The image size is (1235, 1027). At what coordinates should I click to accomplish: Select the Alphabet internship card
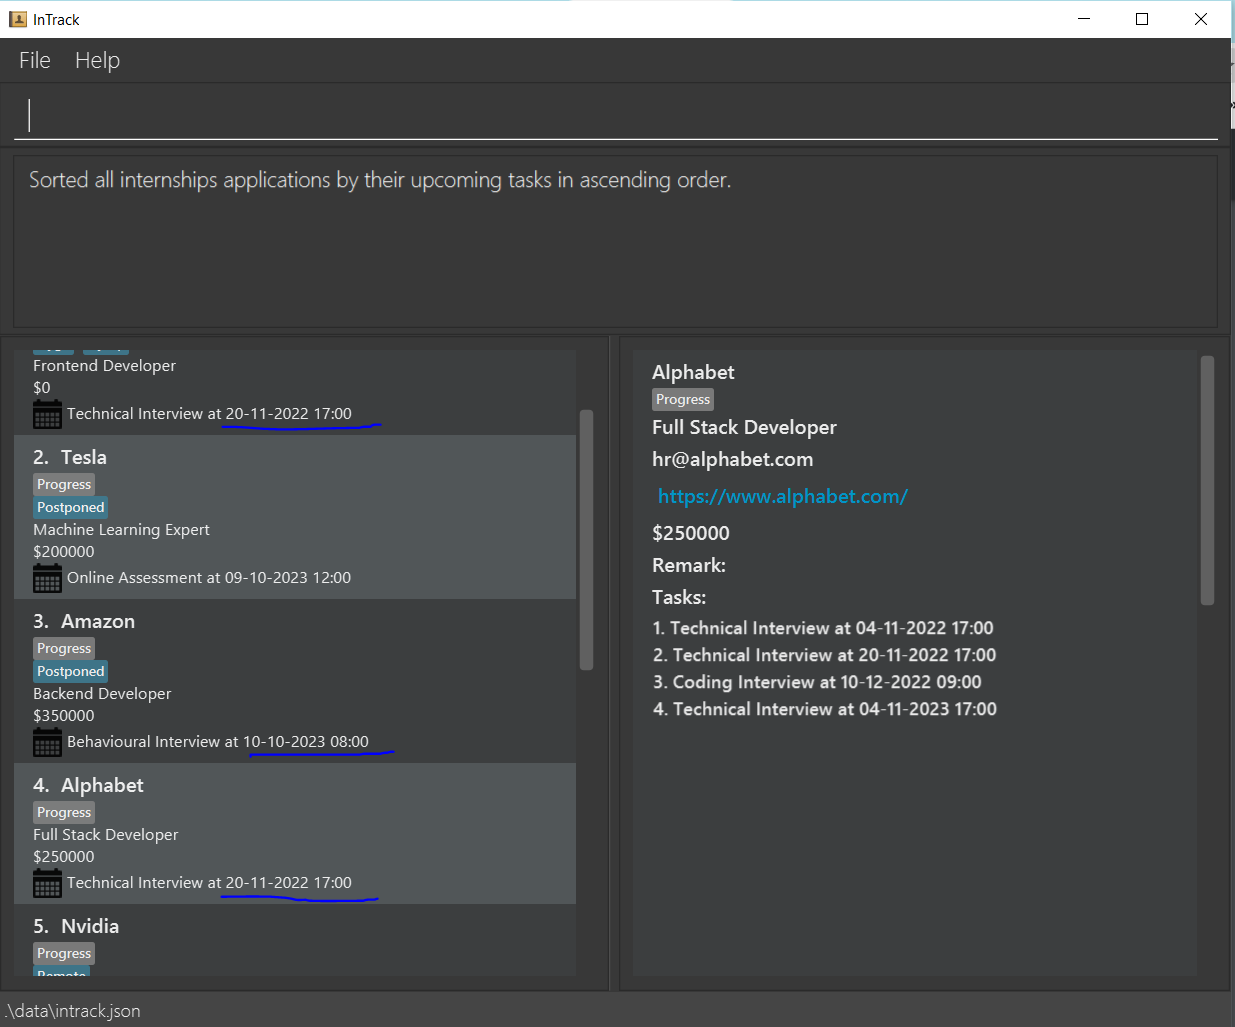click(x=295, y=834)
